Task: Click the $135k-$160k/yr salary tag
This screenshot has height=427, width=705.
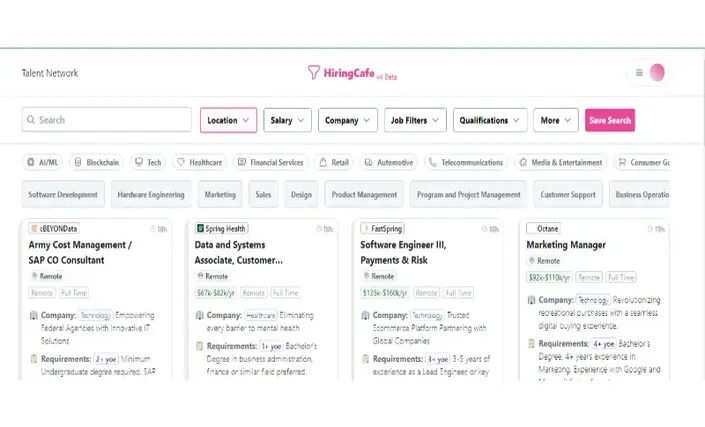Action: [x=385, y=293]
